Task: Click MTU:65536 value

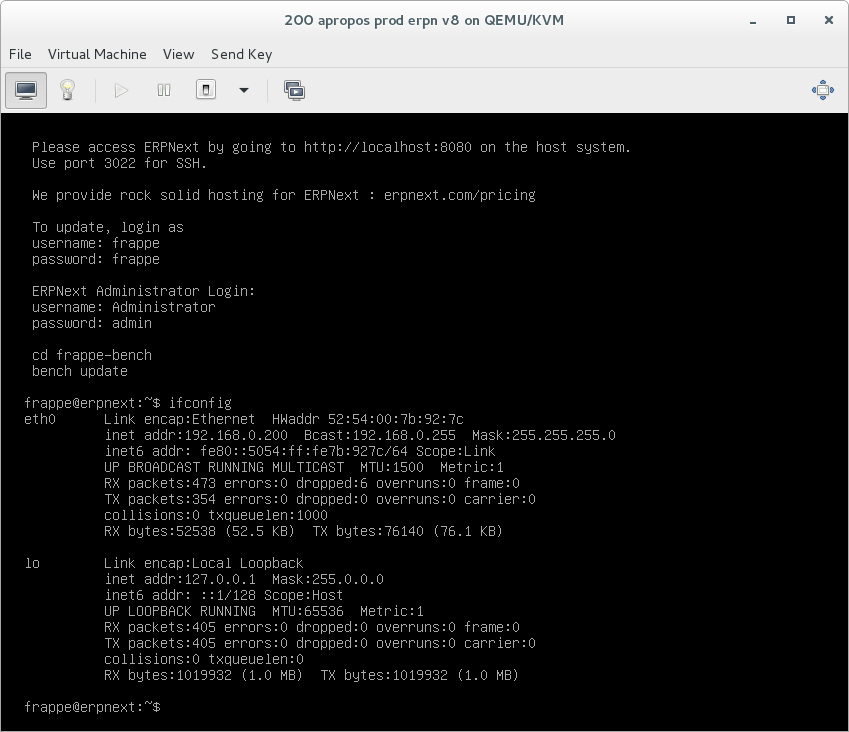Action: tap(308, 612)
